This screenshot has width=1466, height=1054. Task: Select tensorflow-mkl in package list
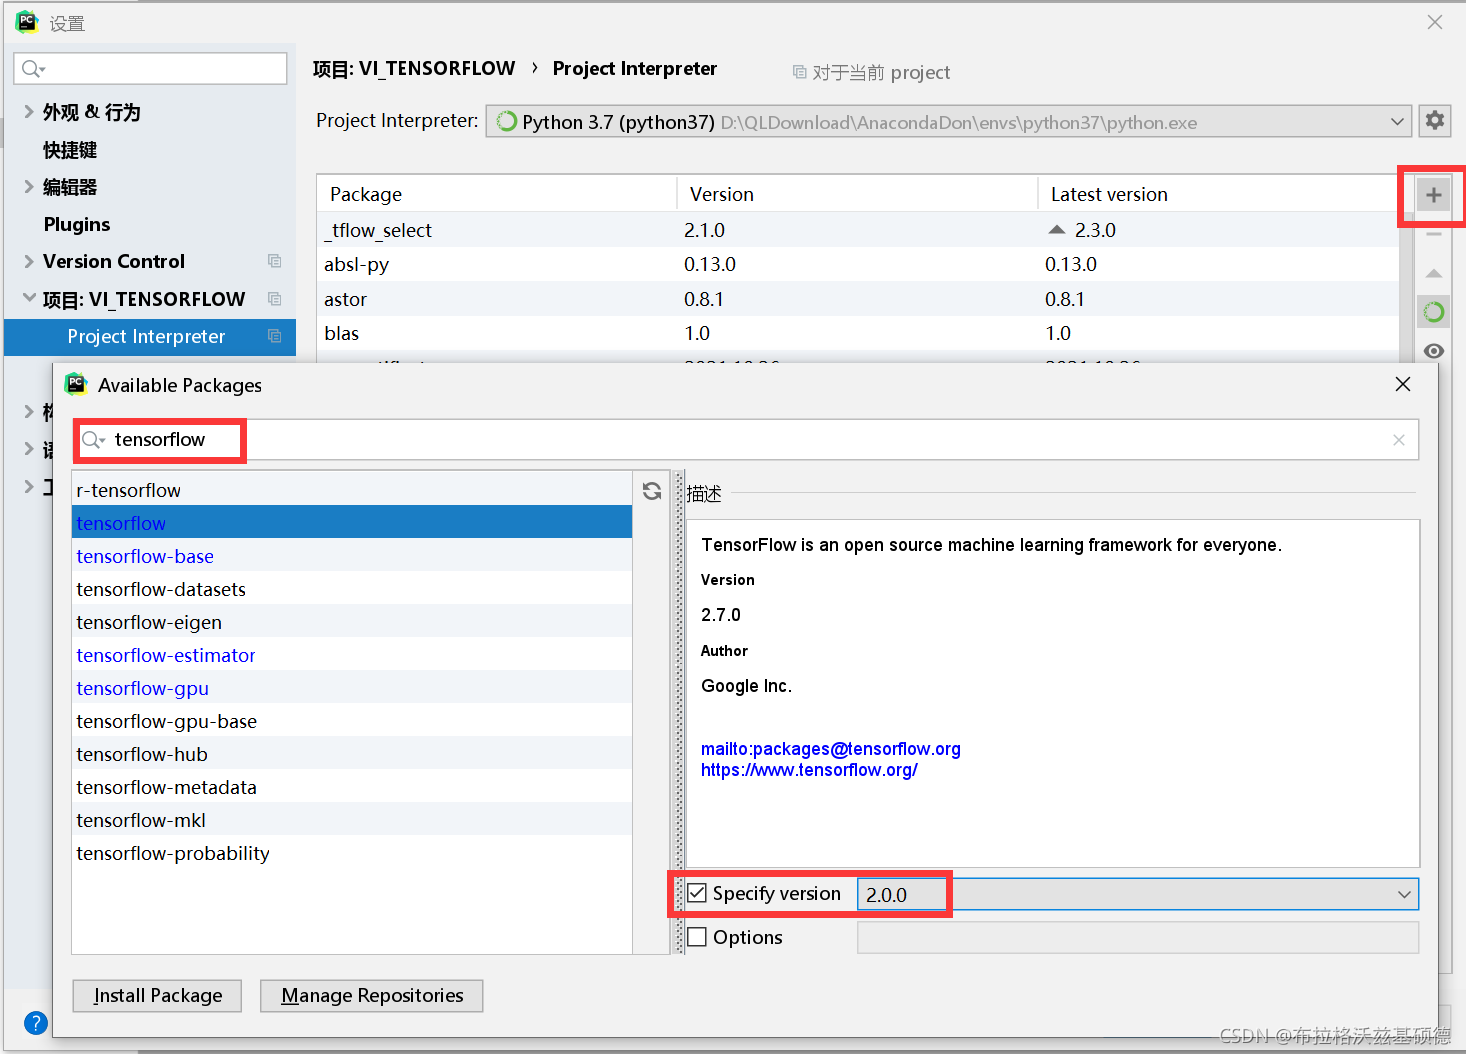tap(352, 820)
